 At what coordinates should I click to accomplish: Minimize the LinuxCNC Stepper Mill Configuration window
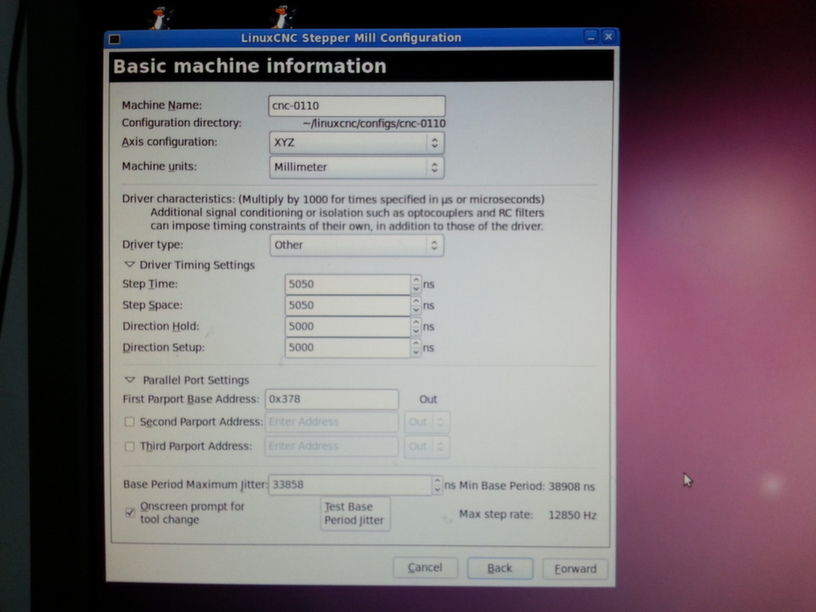[x=591, y=37]
